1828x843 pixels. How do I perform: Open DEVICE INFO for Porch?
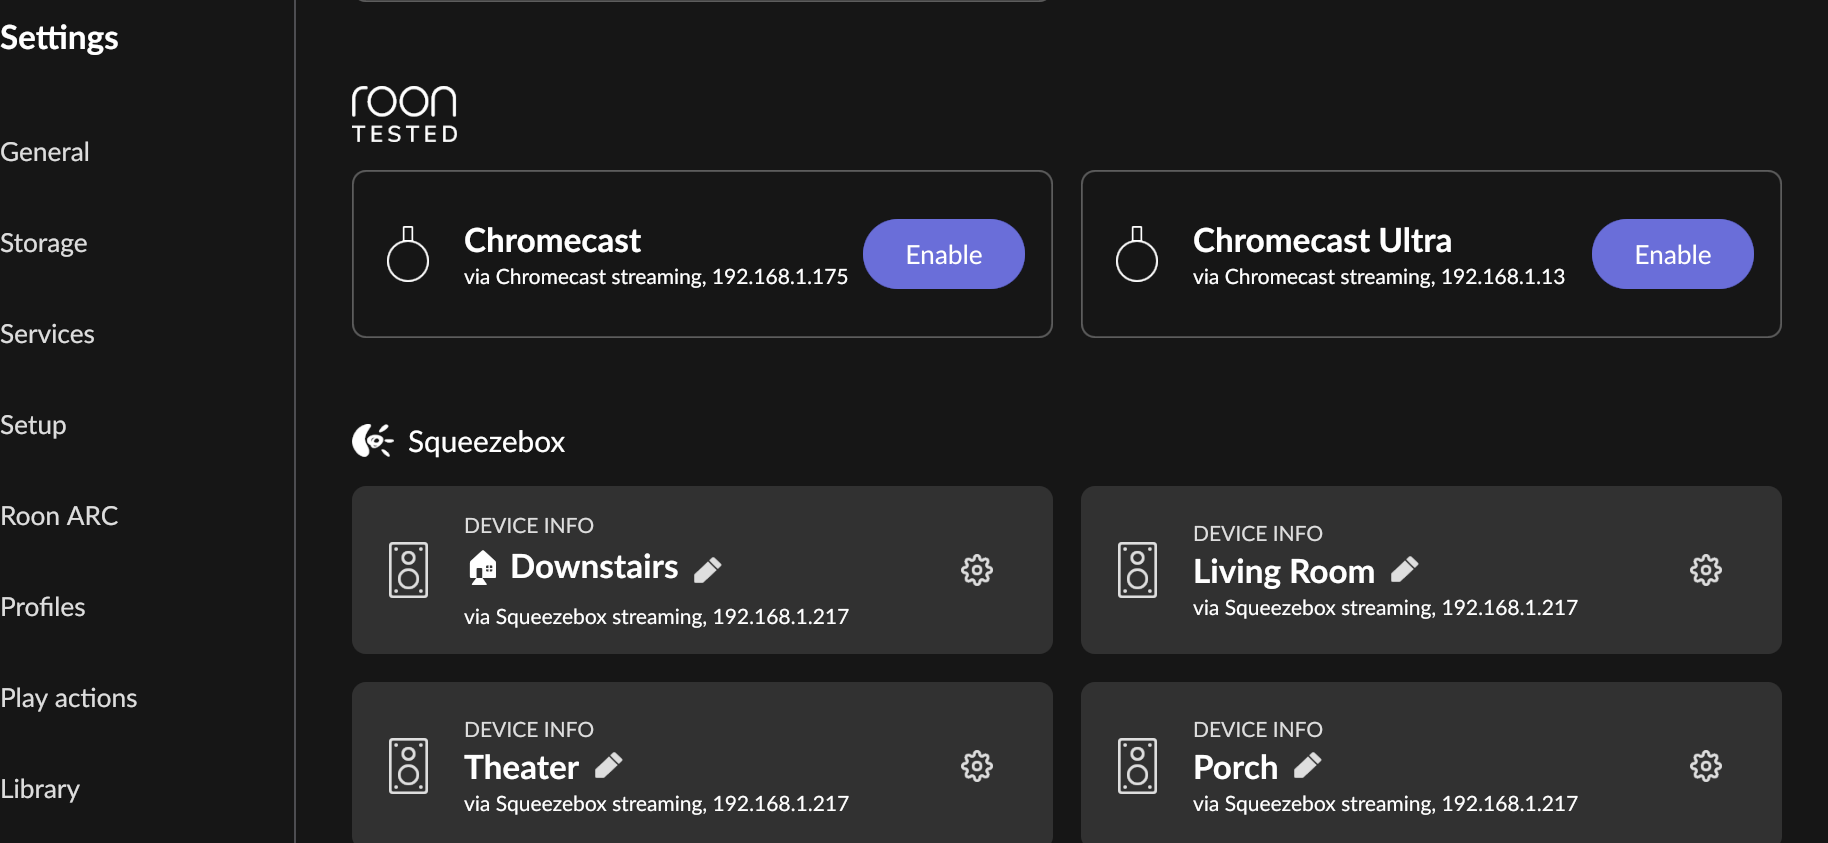coord(1258,729)
